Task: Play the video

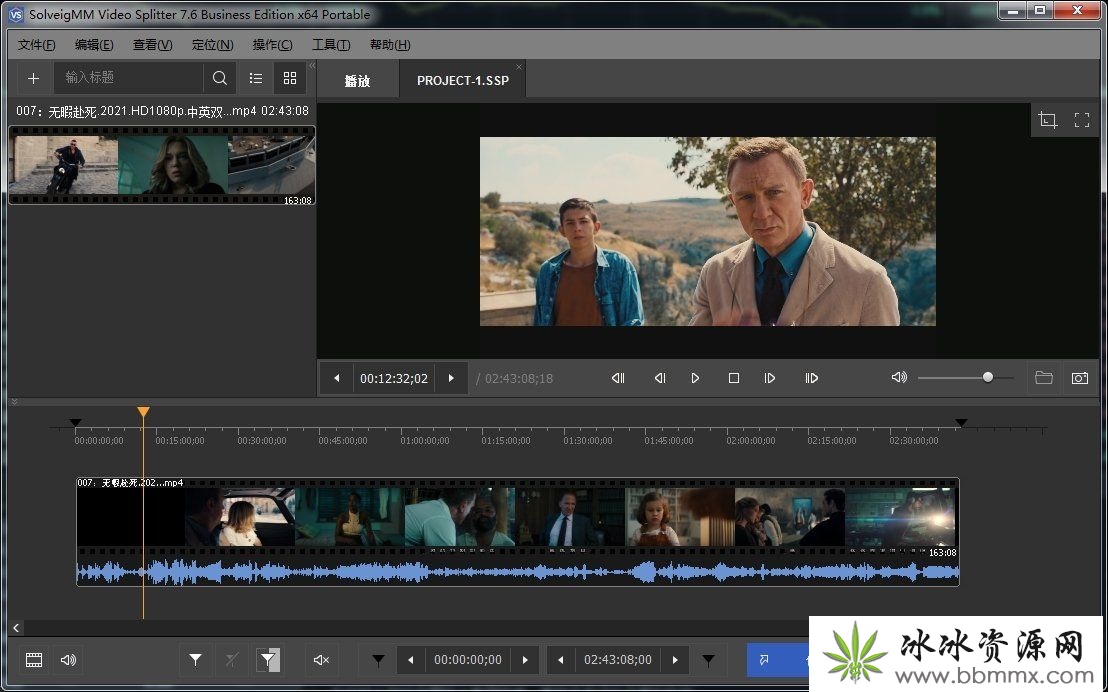Action: point(695,378)
